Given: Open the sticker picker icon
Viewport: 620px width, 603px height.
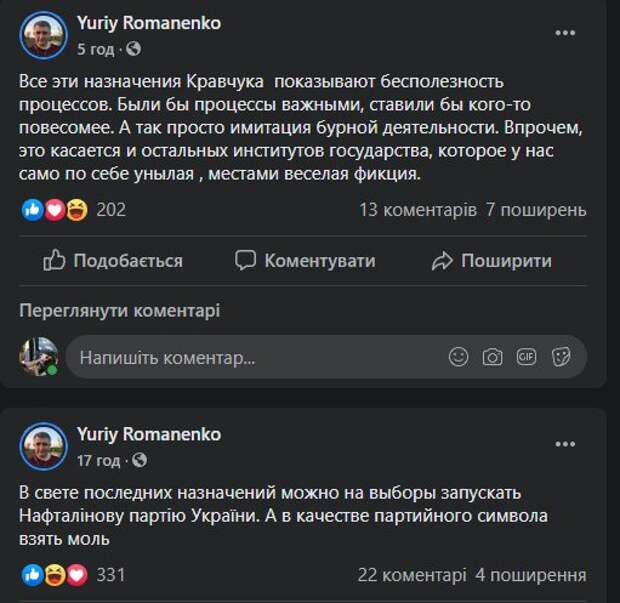Looking at the screenshot, I should (561, 357).
